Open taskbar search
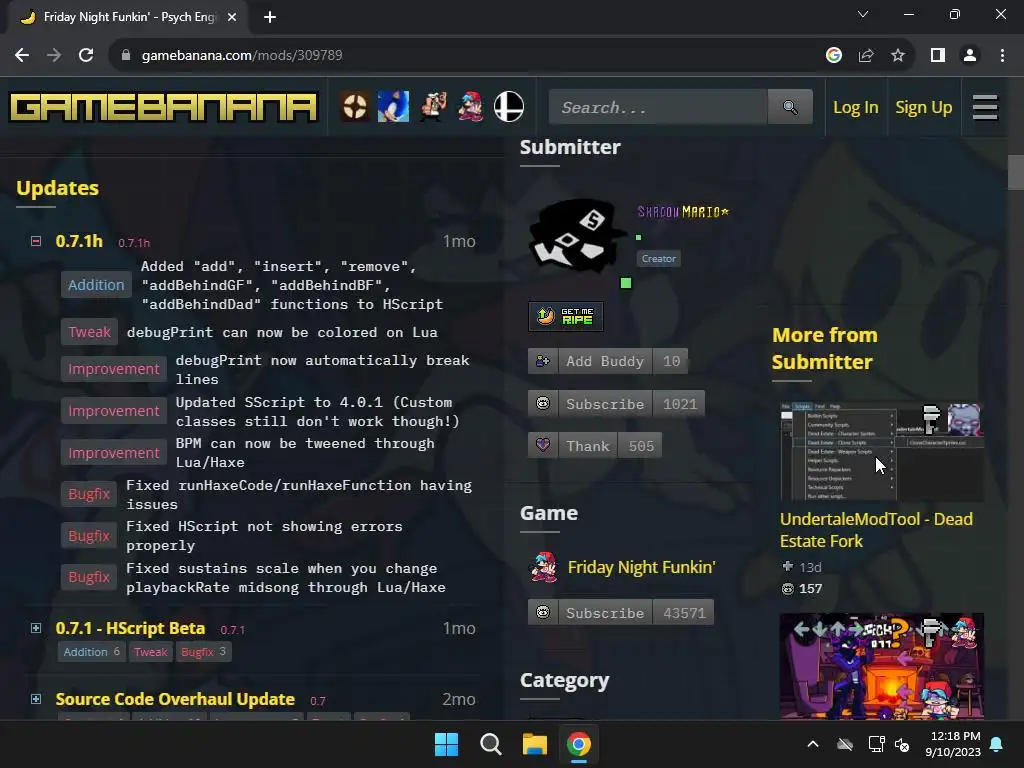 point(490,744)
